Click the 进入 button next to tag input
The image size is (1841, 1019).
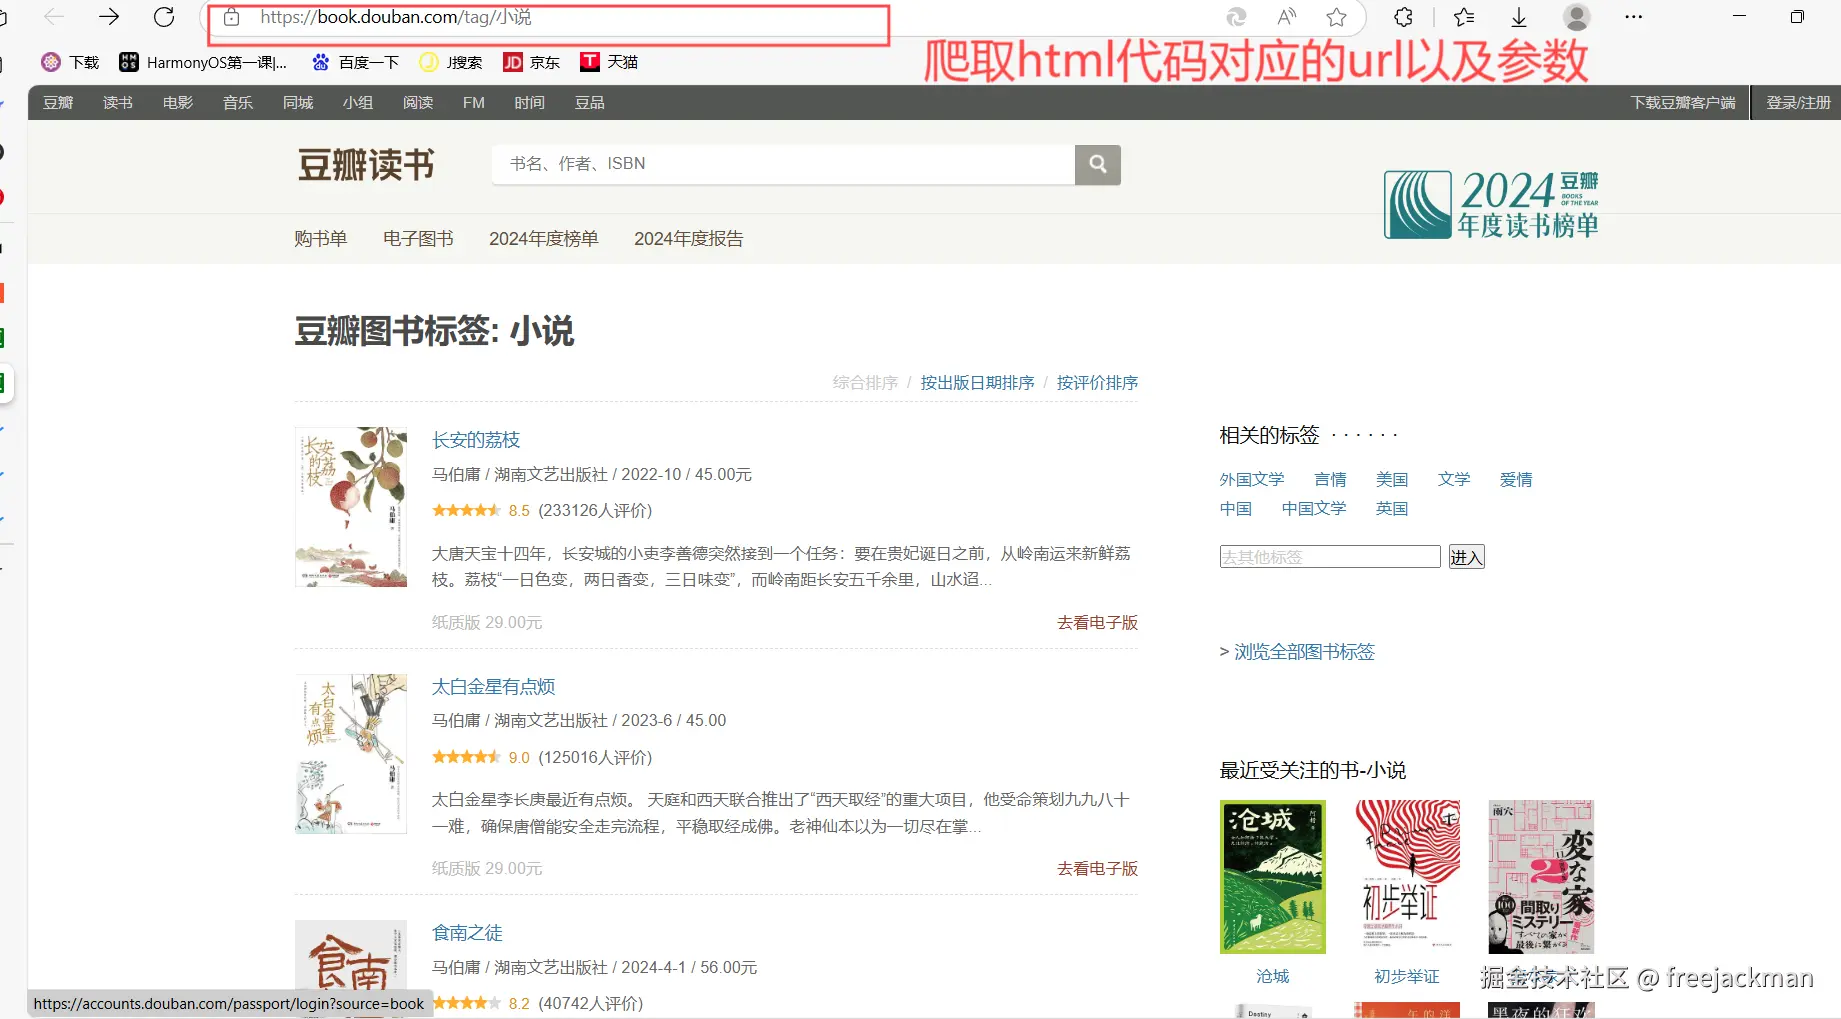(x=1467, y=557)
